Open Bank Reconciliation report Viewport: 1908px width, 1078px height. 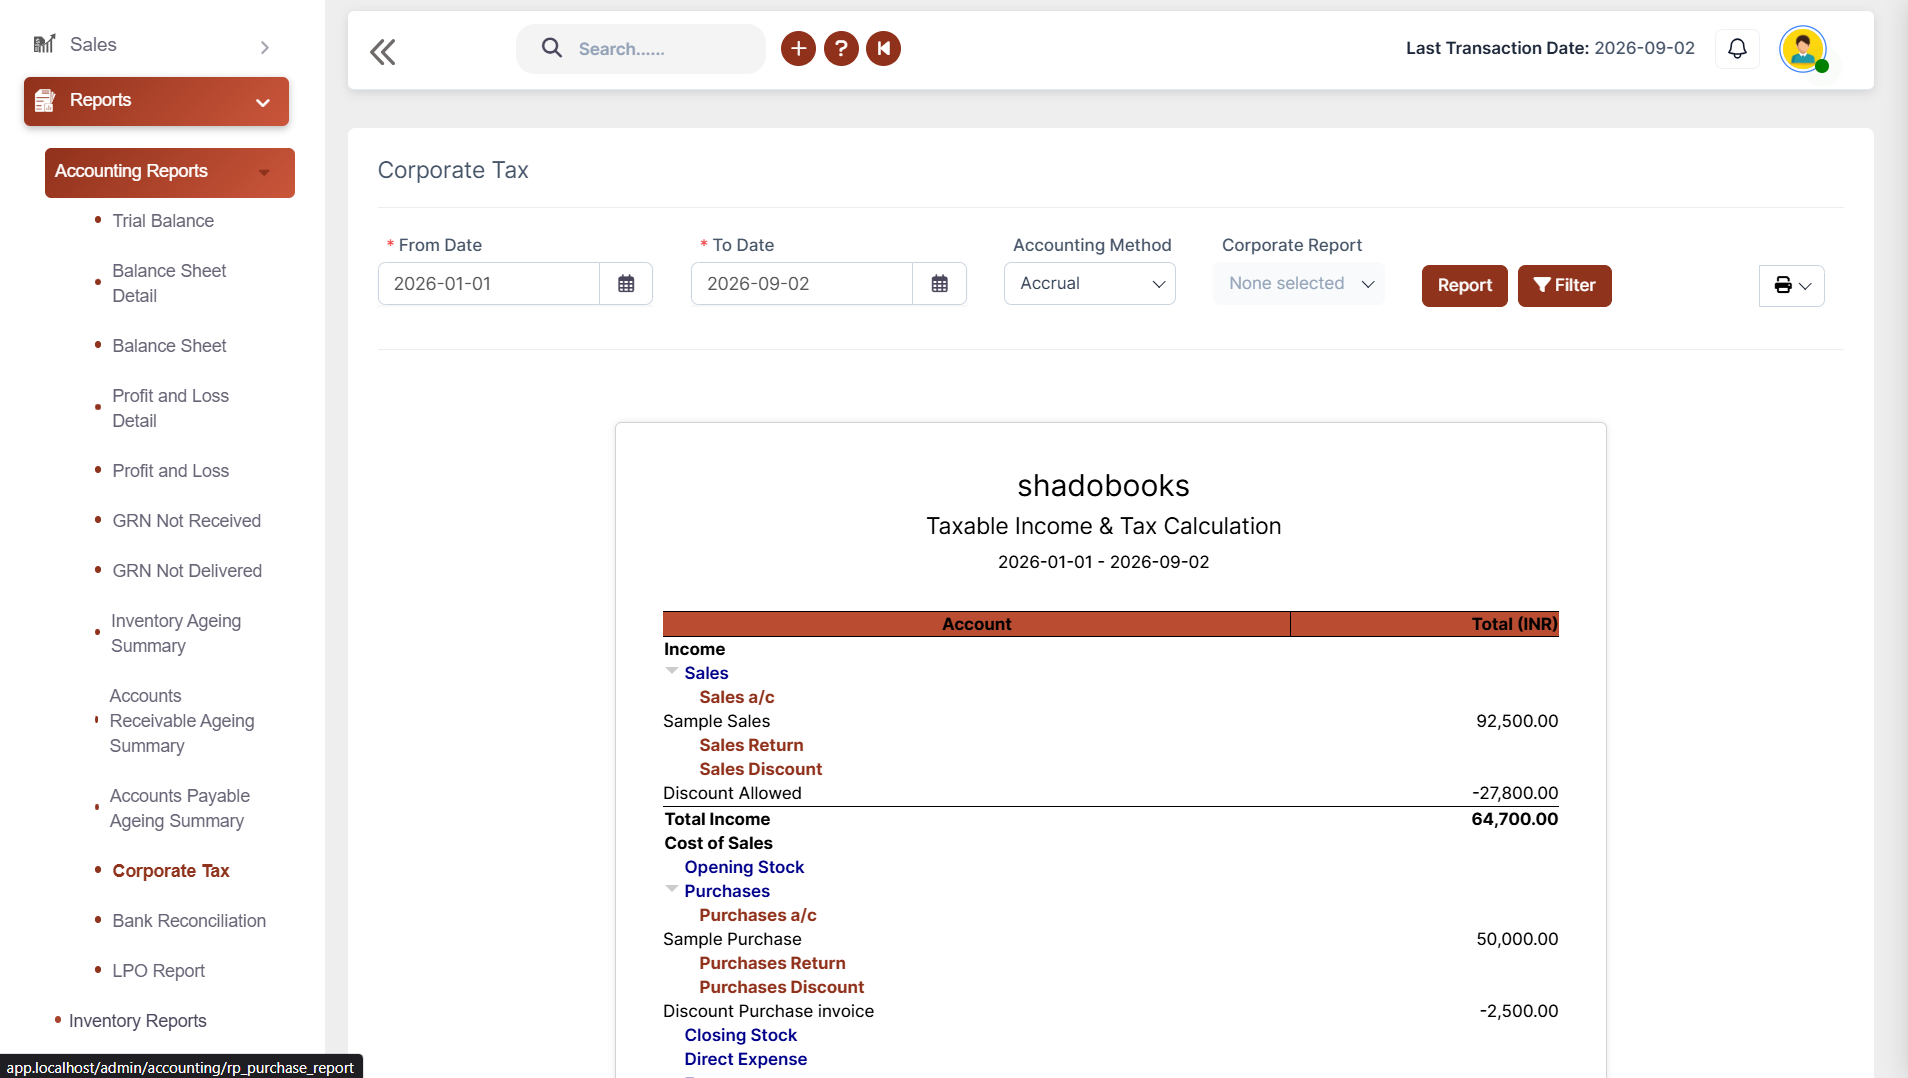coord(189,921)
